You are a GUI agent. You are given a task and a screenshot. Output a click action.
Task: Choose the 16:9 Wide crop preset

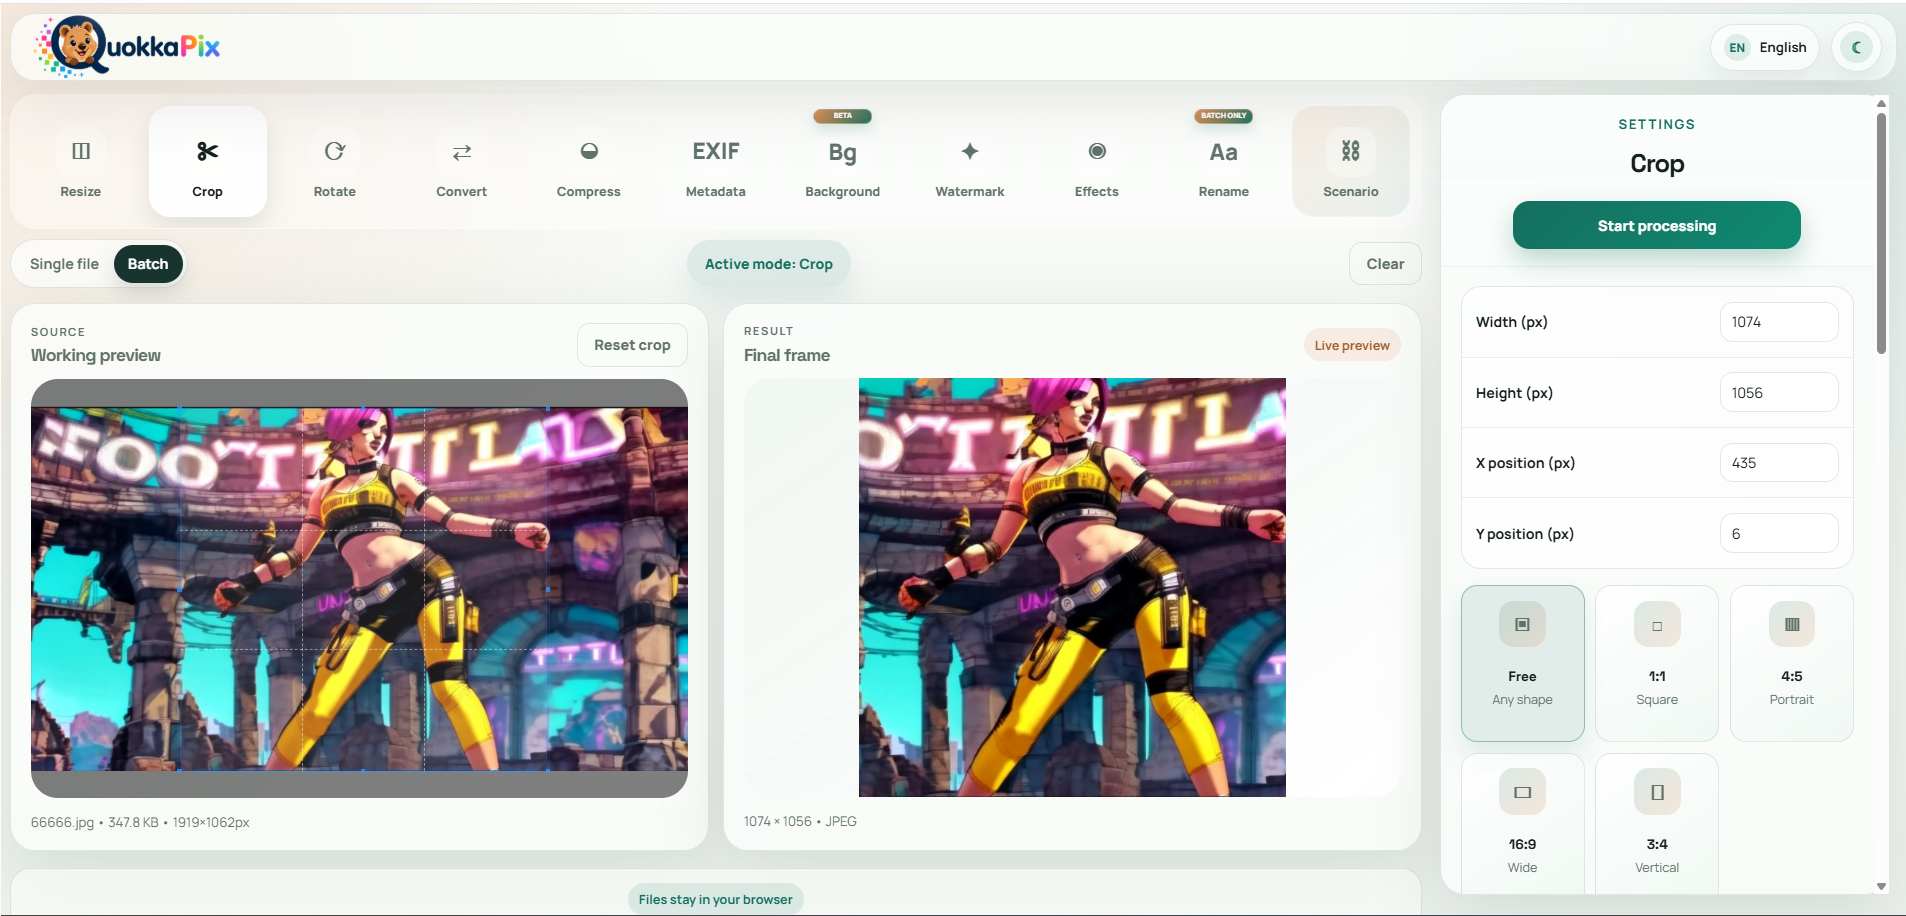(1523, 825)
